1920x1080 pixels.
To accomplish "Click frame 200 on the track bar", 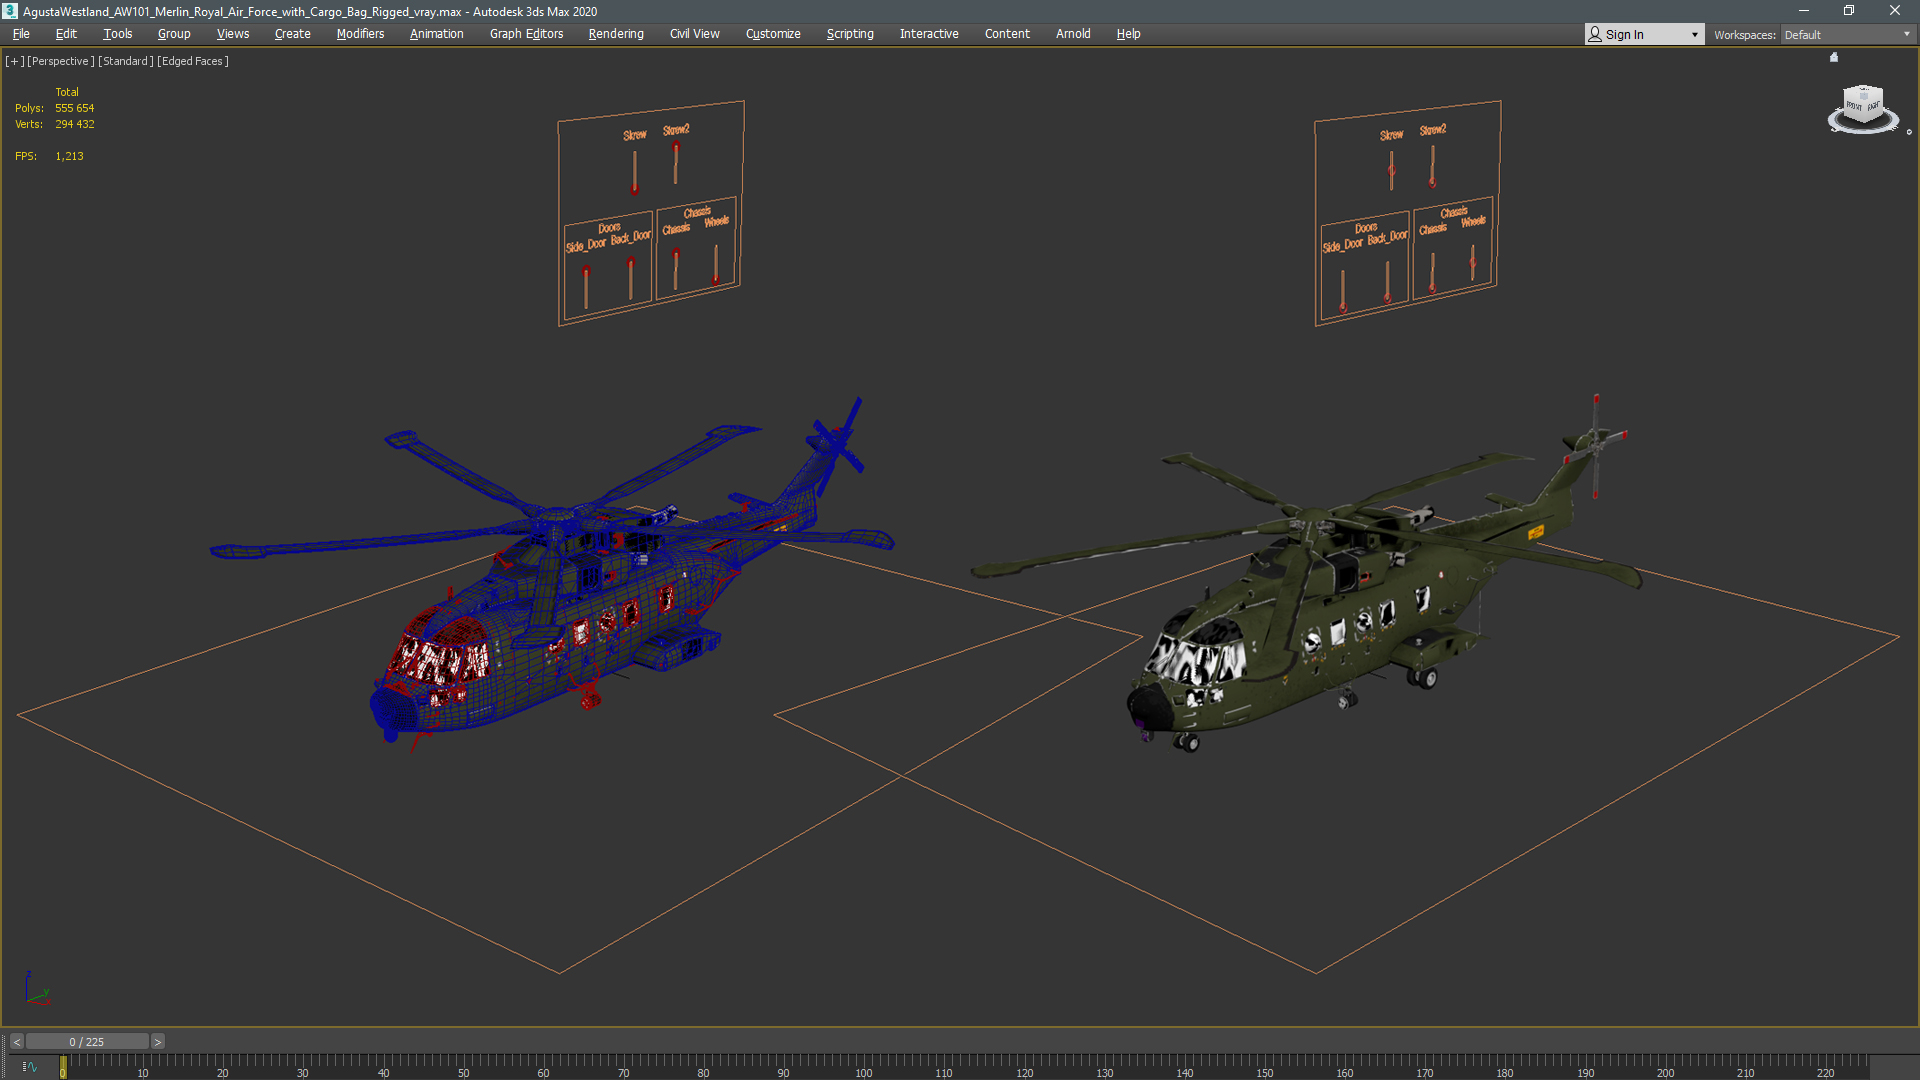I will (x=1665, y=1068).
